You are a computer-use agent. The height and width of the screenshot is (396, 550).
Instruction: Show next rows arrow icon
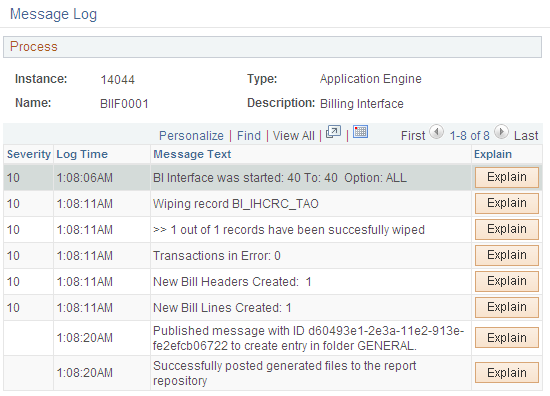click(x=501, y=132)
